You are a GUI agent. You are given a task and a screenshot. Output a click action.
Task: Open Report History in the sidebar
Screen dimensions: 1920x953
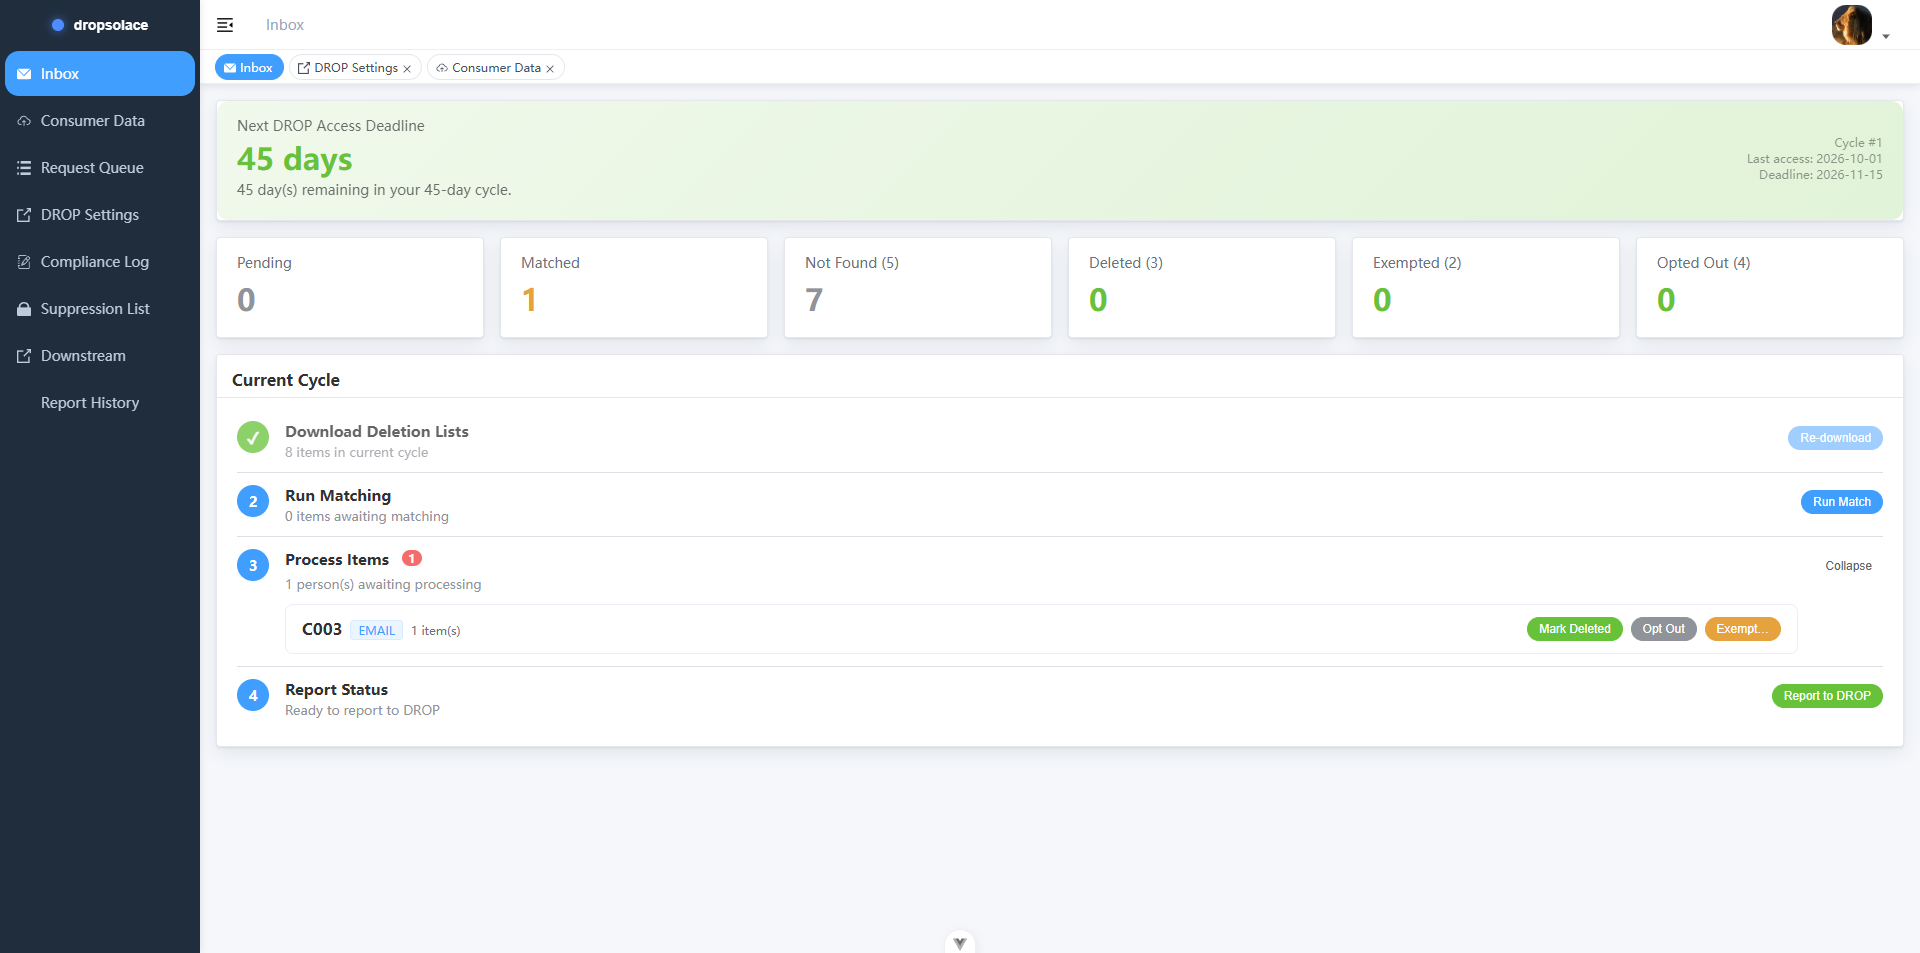click(x=100, y=403)
